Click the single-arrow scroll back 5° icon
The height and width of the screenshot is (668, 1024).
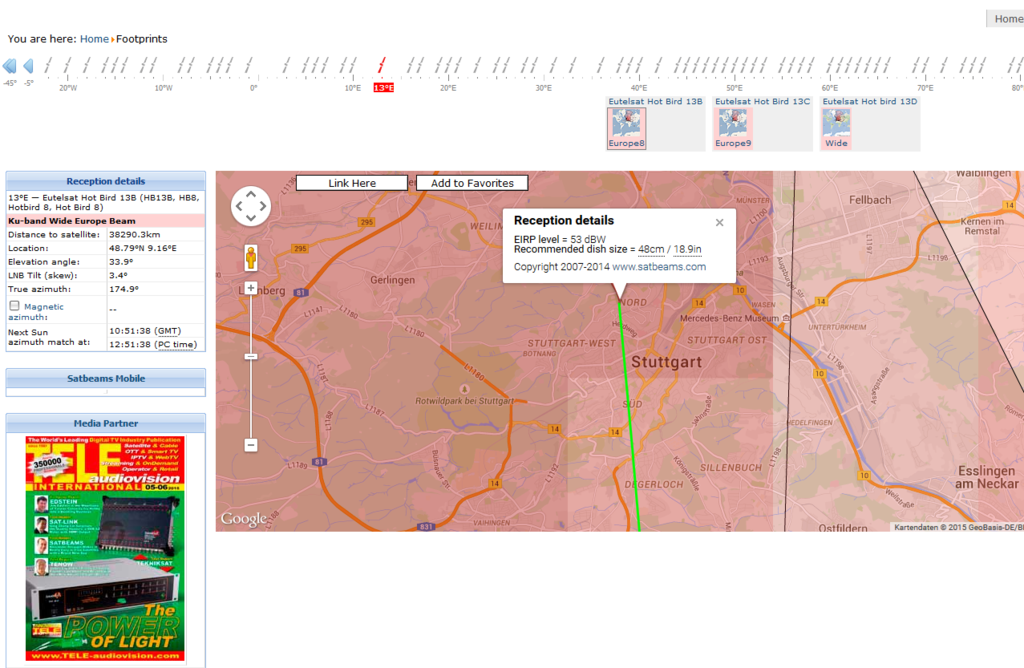point(28,66)
